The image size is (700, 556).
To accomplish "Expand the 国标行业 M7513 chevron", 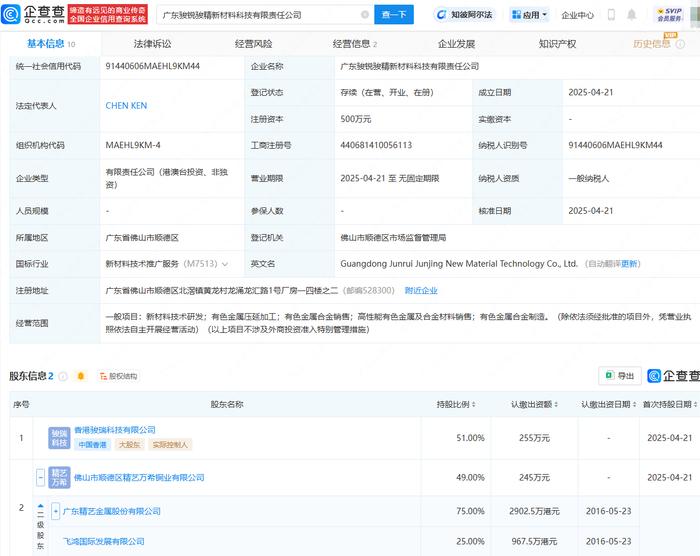I will click(x=225, y=264).
